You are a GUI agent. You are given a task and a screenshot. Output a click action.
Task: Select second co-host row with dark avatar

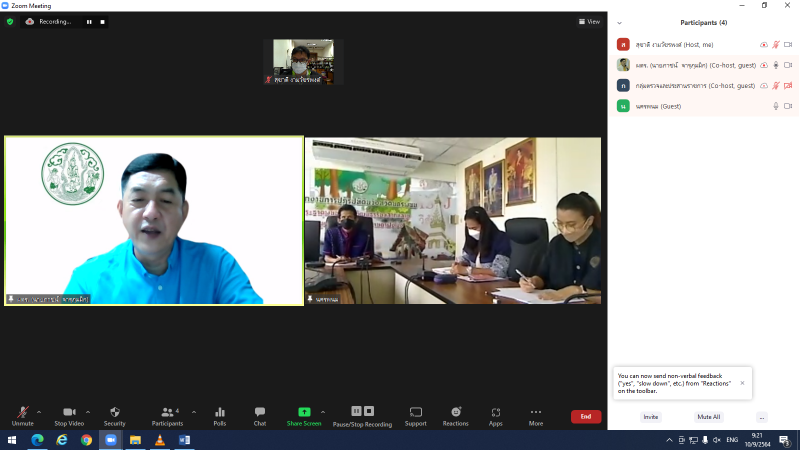pos(704,85)
